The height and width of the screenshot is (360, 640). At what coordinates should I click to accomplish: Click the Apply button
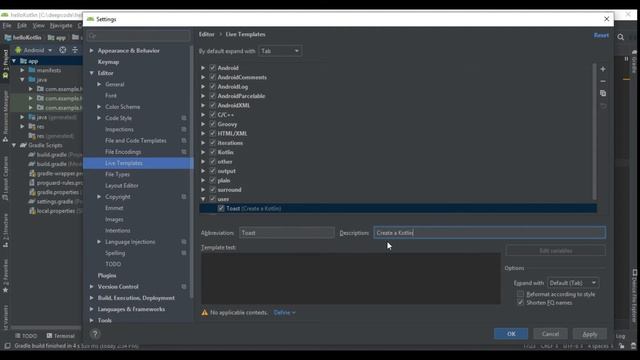(x=589, y=334)
